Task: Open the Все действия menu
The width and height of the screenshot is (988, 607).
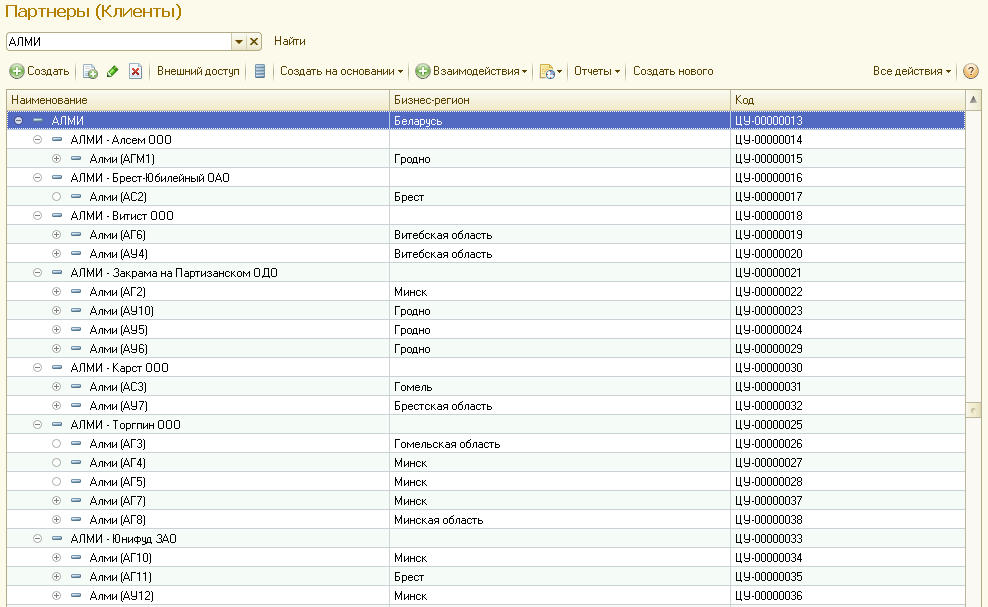Action: (911, 72)
